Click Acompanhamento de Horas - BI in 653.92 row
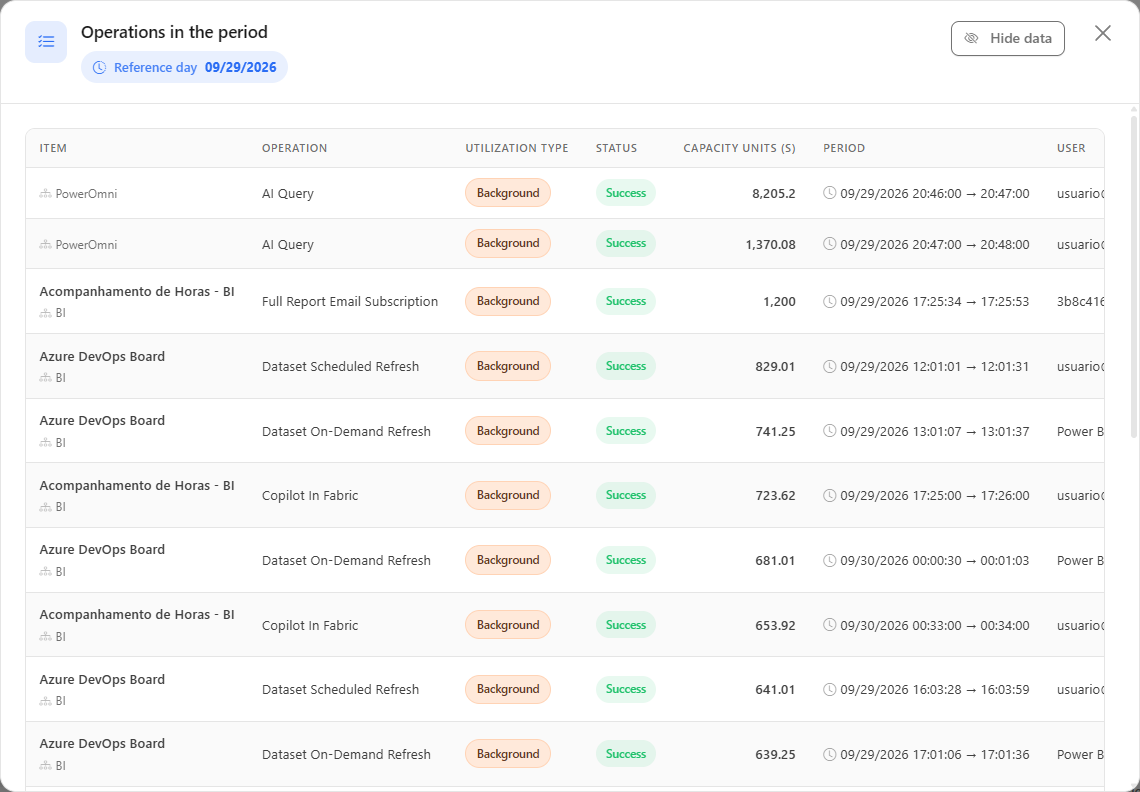This screenshot has width=1140, height=792. click(137, 615)
